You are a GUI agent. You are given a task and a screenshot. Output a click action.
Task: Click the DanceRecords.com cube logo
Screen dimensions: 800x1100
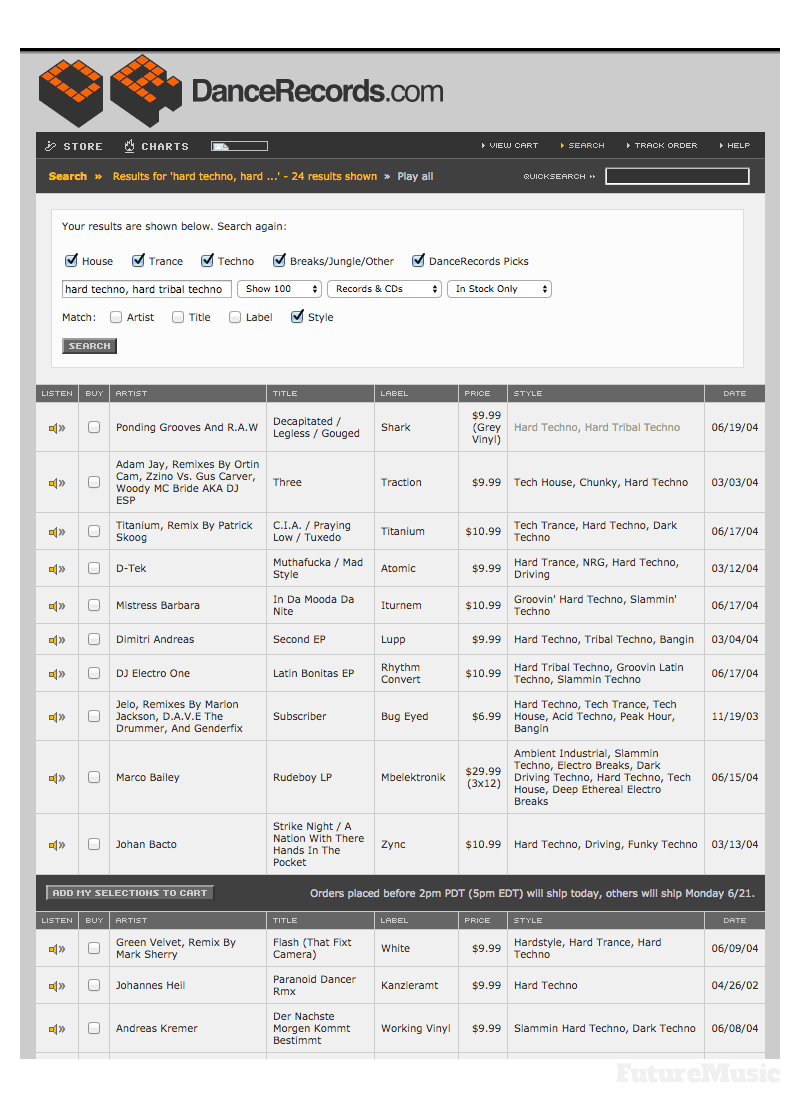coord(110,91)
